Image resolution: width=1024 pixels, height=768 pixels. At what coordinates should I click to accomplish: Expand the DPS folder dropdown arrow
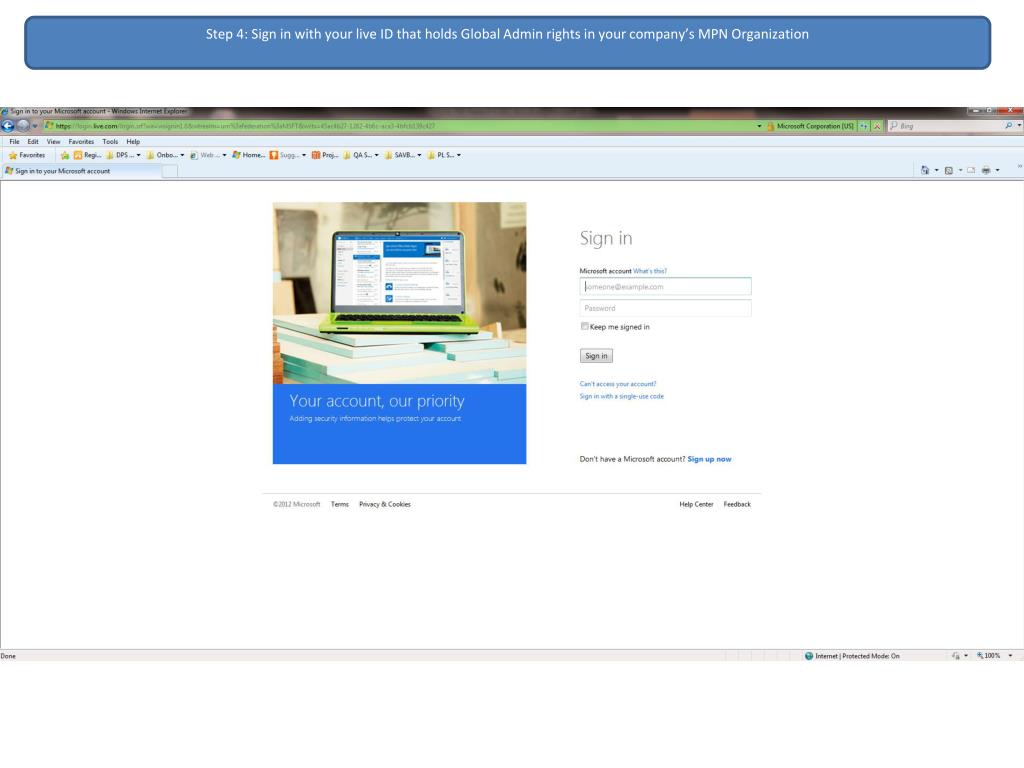pyautogui.click(x=138, y=155)
